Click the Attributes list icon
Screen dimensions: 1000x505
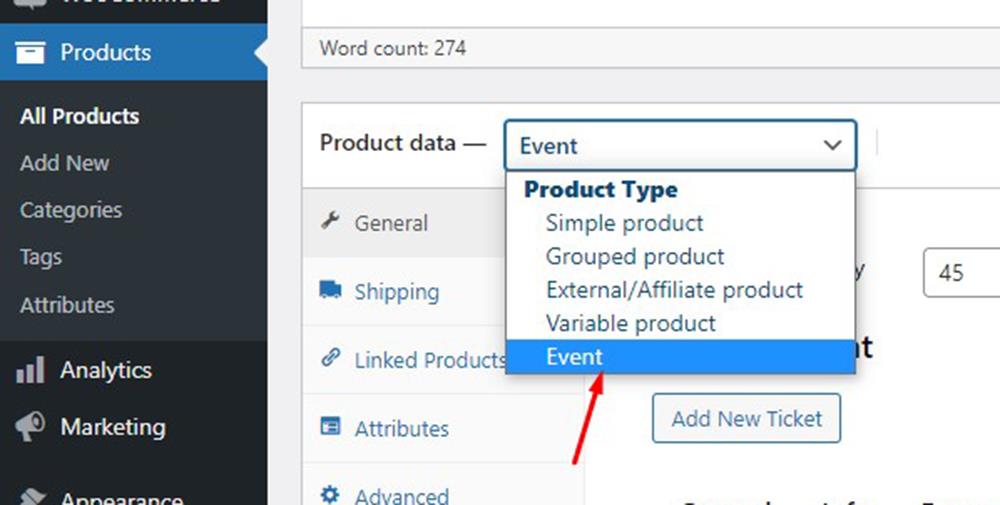coord(330,426)
